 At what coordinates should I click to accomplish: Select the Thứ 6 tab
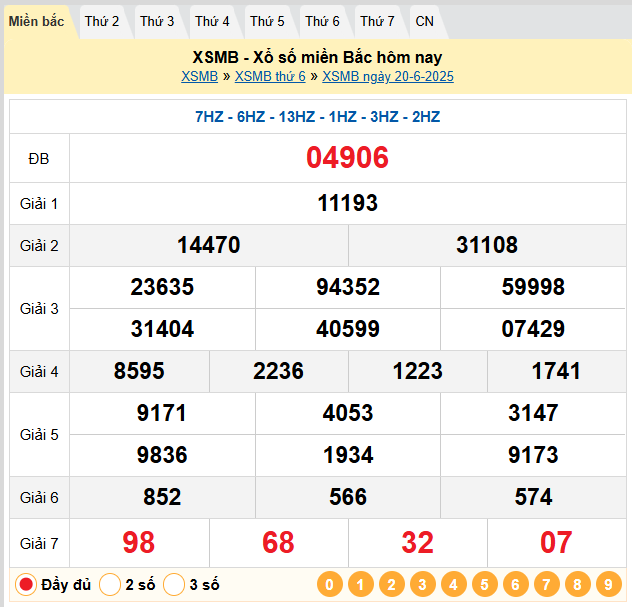point(322,21)
